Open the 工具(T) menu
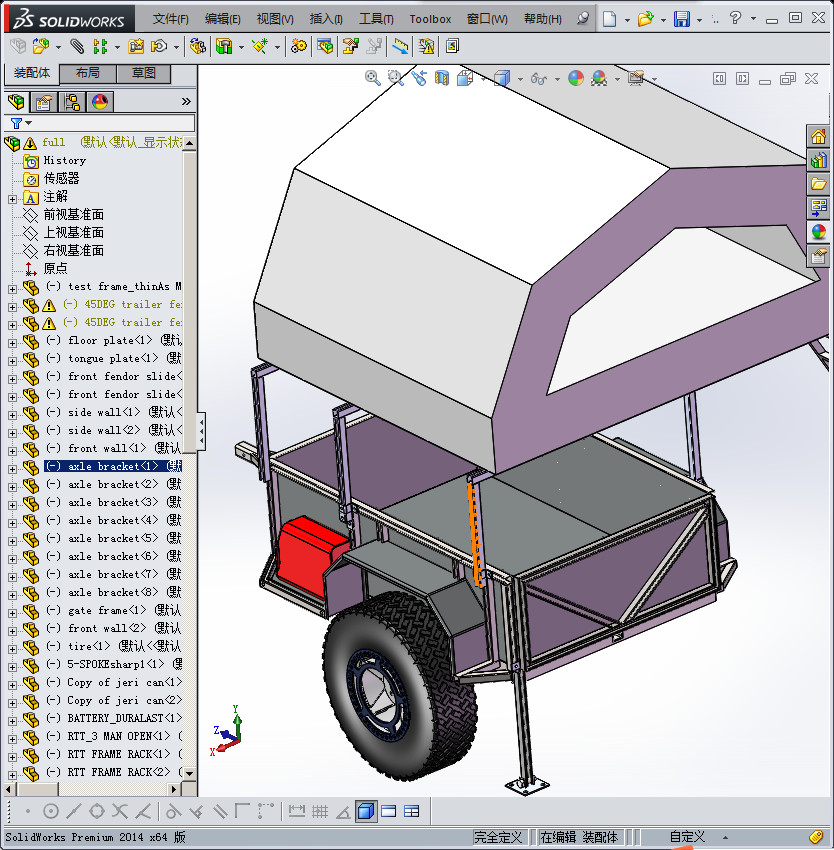This screenshot has height=850, width=834. point(376,19)
